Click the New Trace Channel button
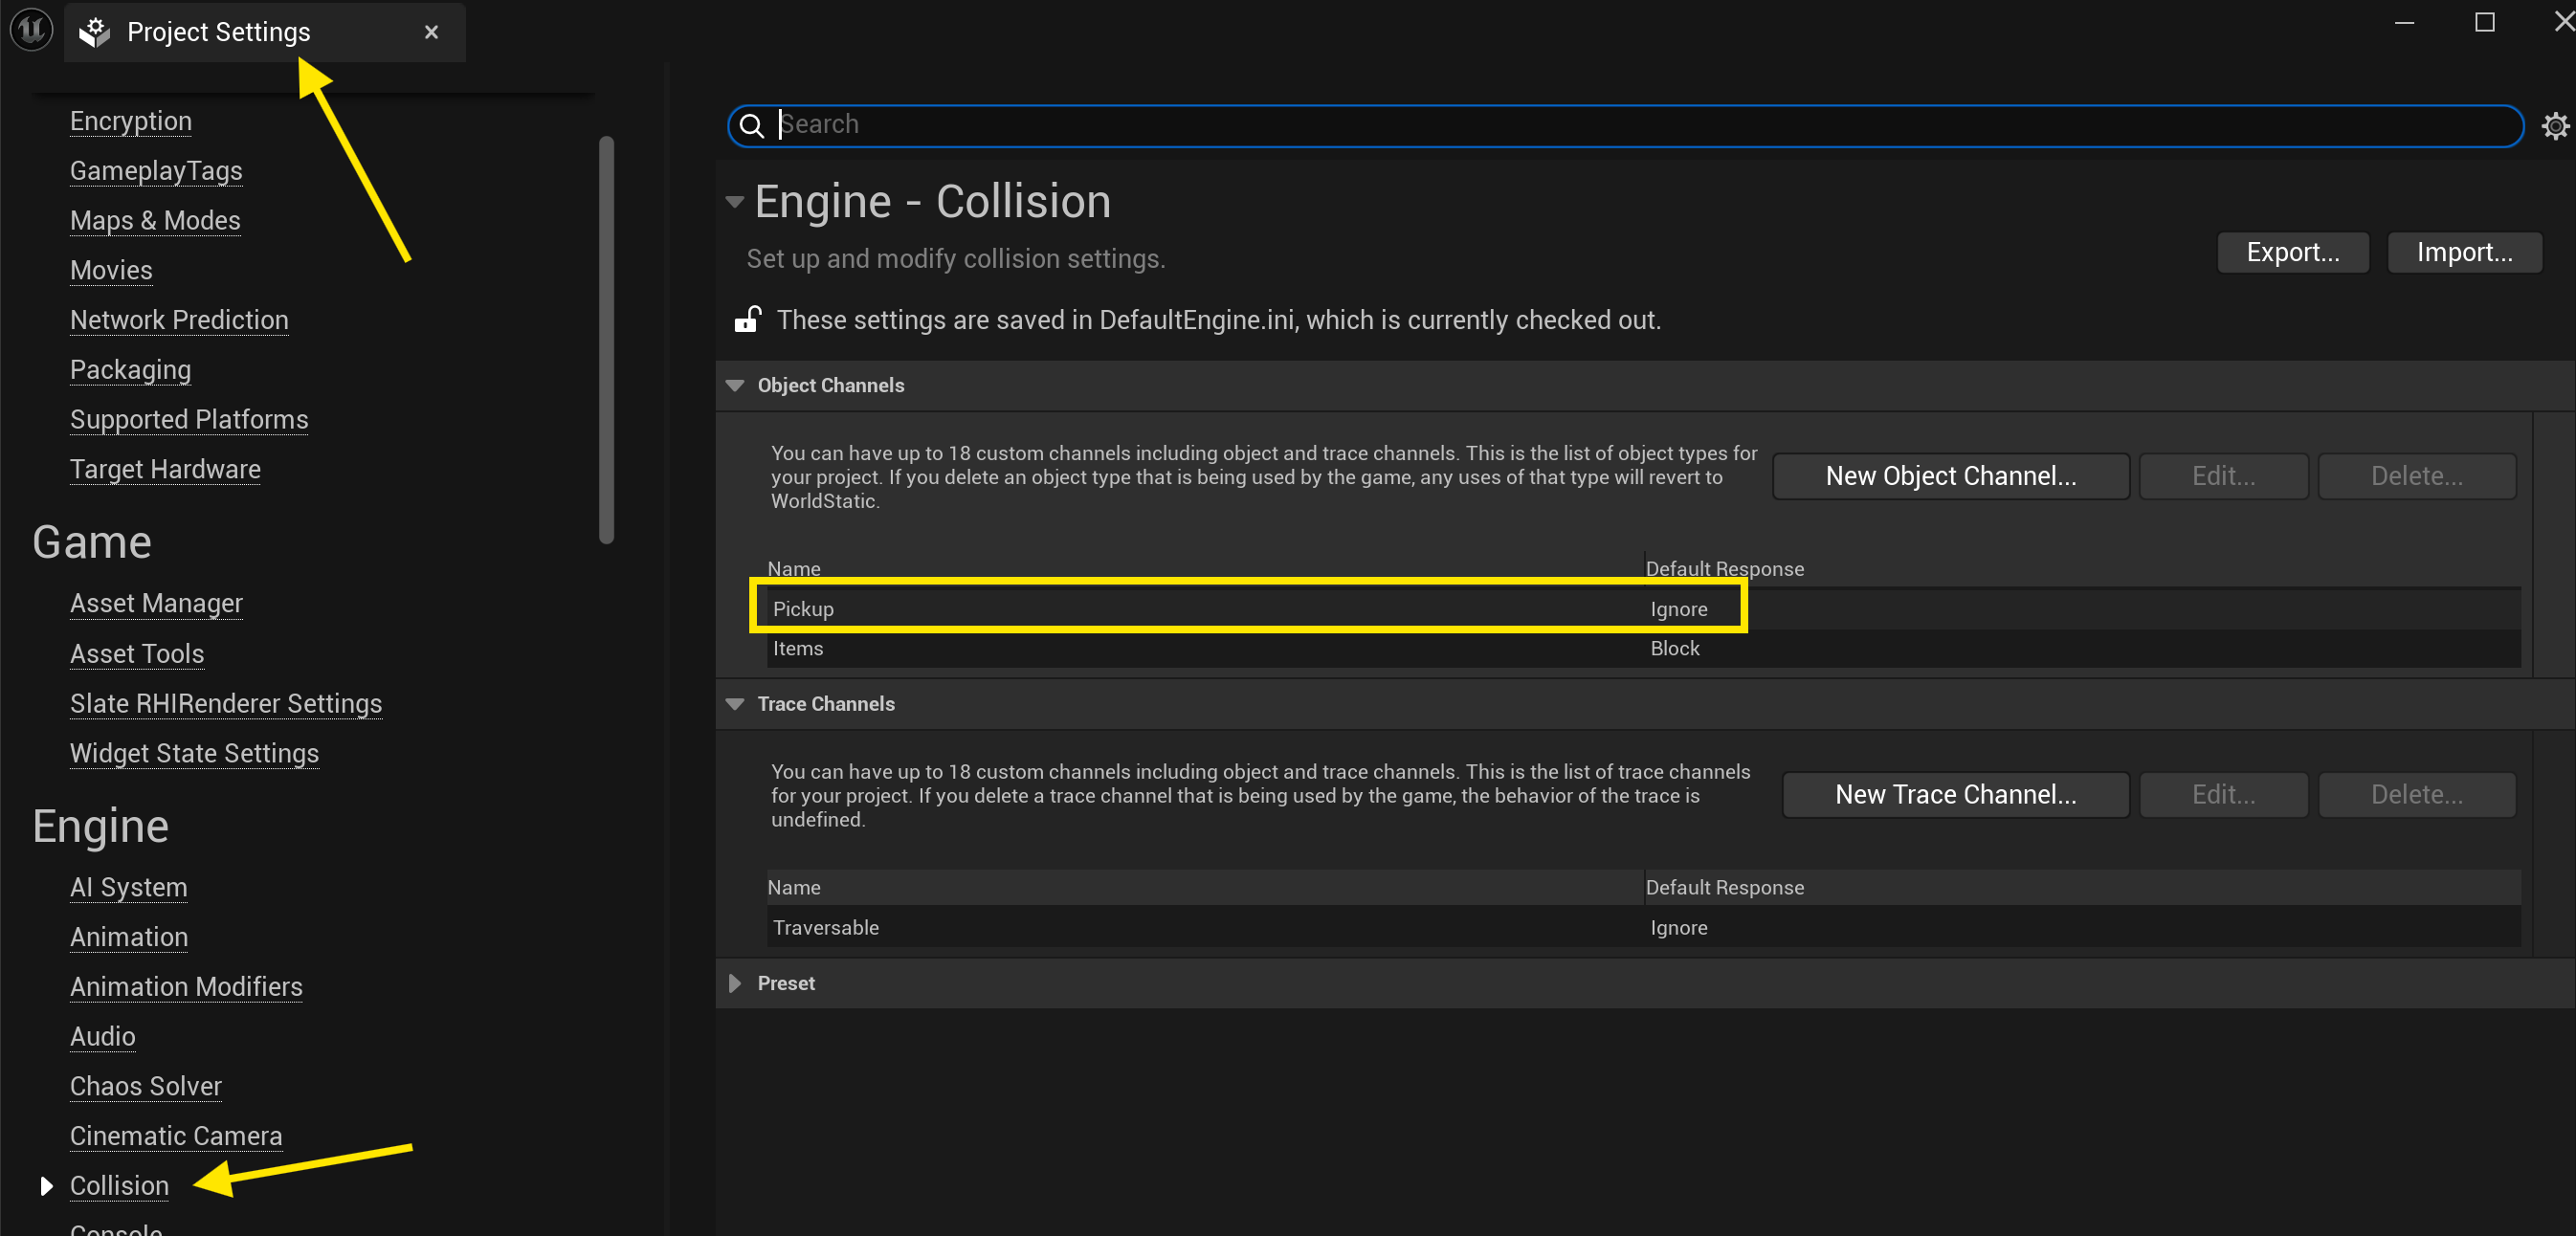The height and width of the screenshot is (1236, 2576). tap(1955, 795)
